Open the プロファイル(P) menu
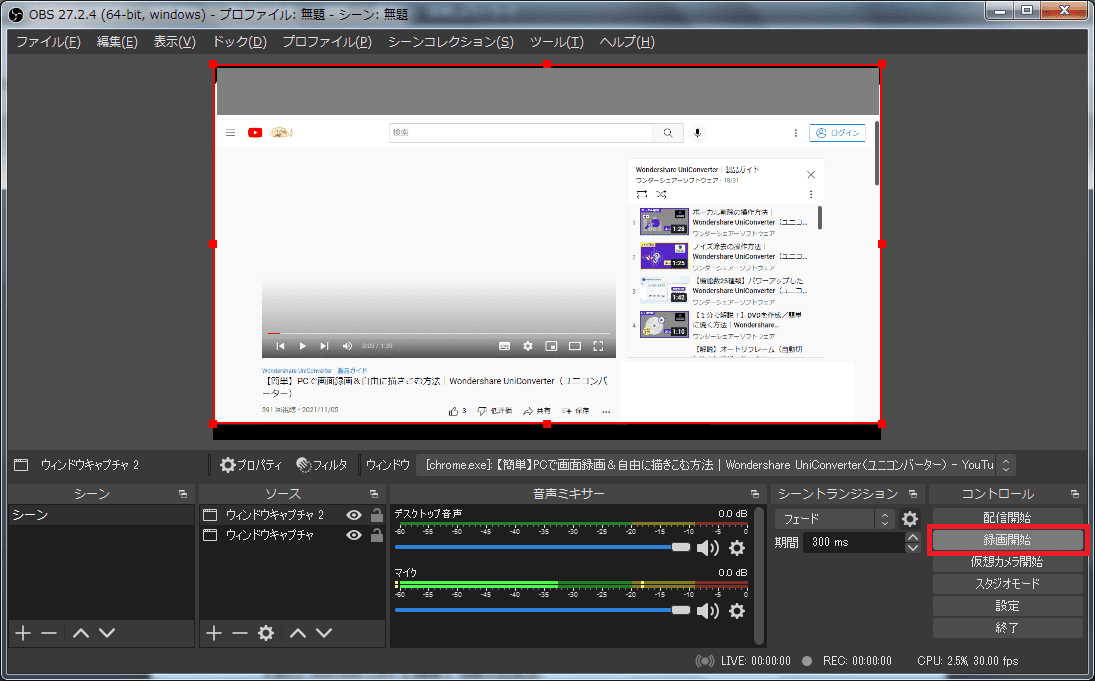 click(327, 42)
